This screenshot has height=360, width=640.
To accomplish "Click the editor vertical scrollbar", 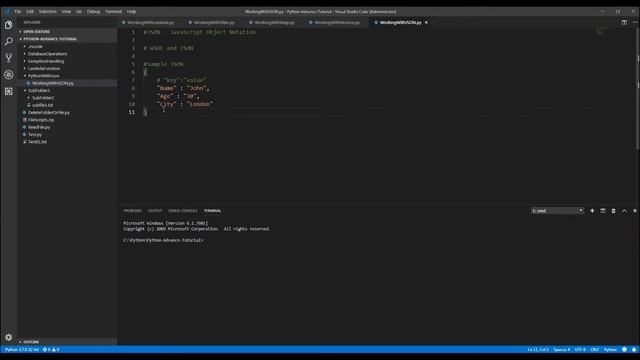I will (x=638, y=90).
